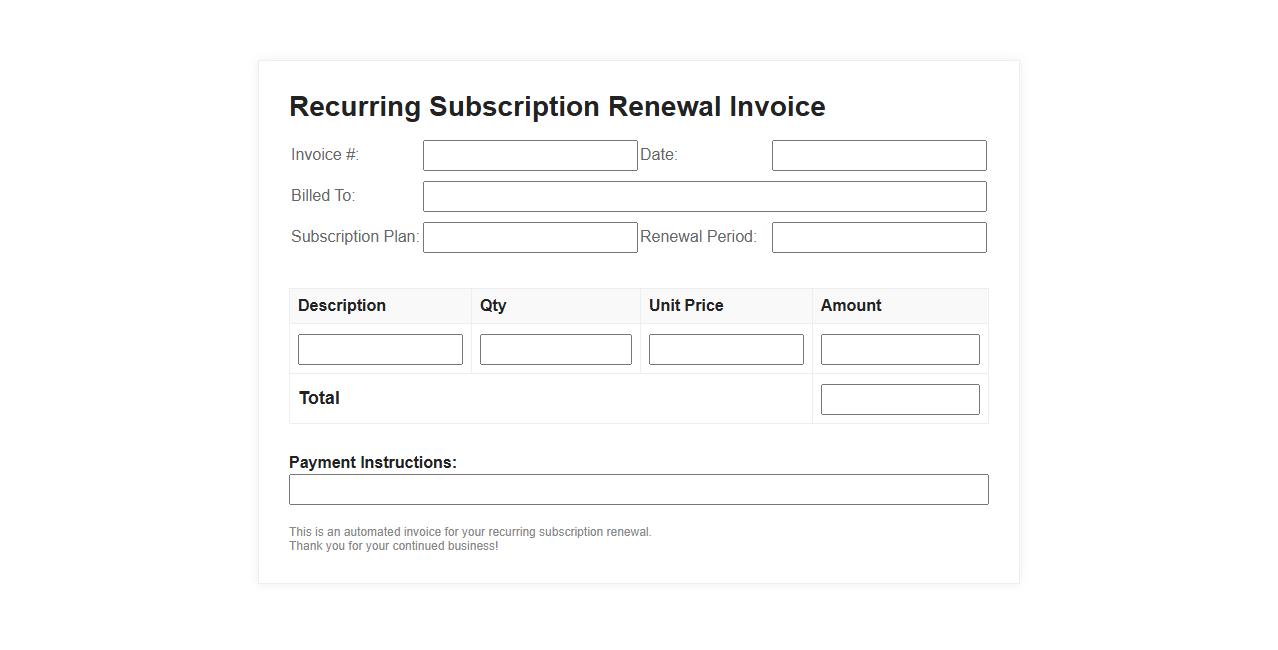Screen dimensions: 1278x650
Task: Select the Billed To text box
Action: (x=704, y=197)
